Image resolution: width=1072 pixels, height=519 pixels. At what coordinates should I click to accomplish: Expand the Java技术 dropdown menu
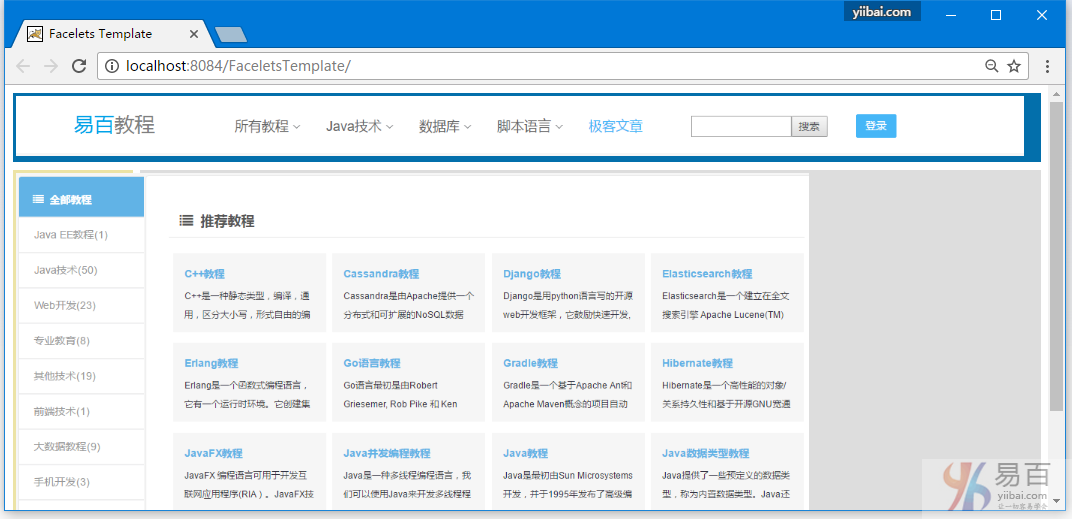(359, 126)
